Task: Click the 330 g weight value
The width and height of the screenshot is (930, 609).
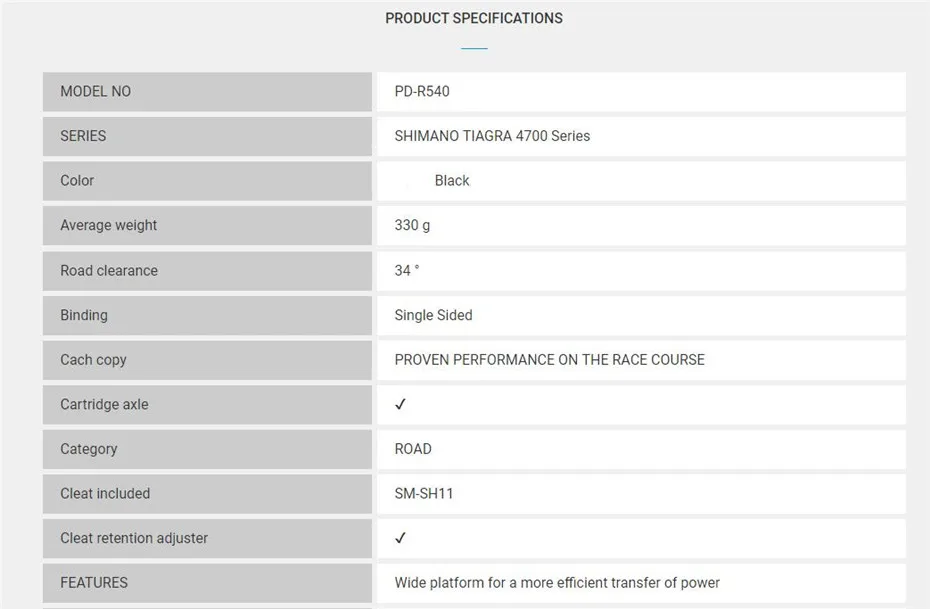Action: [412, 225]
